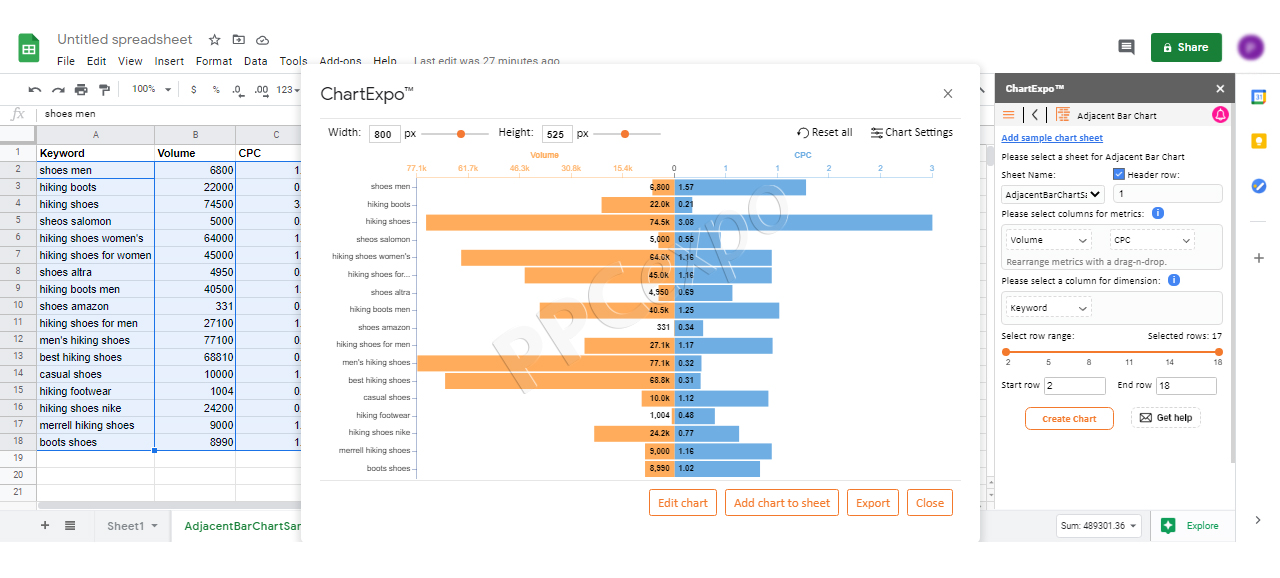Open the Explore panel

point(1190,525)
